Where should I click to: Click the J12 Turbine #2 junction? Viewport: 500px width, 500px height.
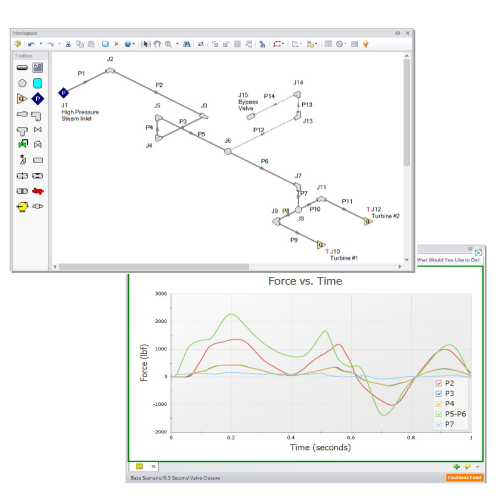pyautogui.click(x=368, y=221)
